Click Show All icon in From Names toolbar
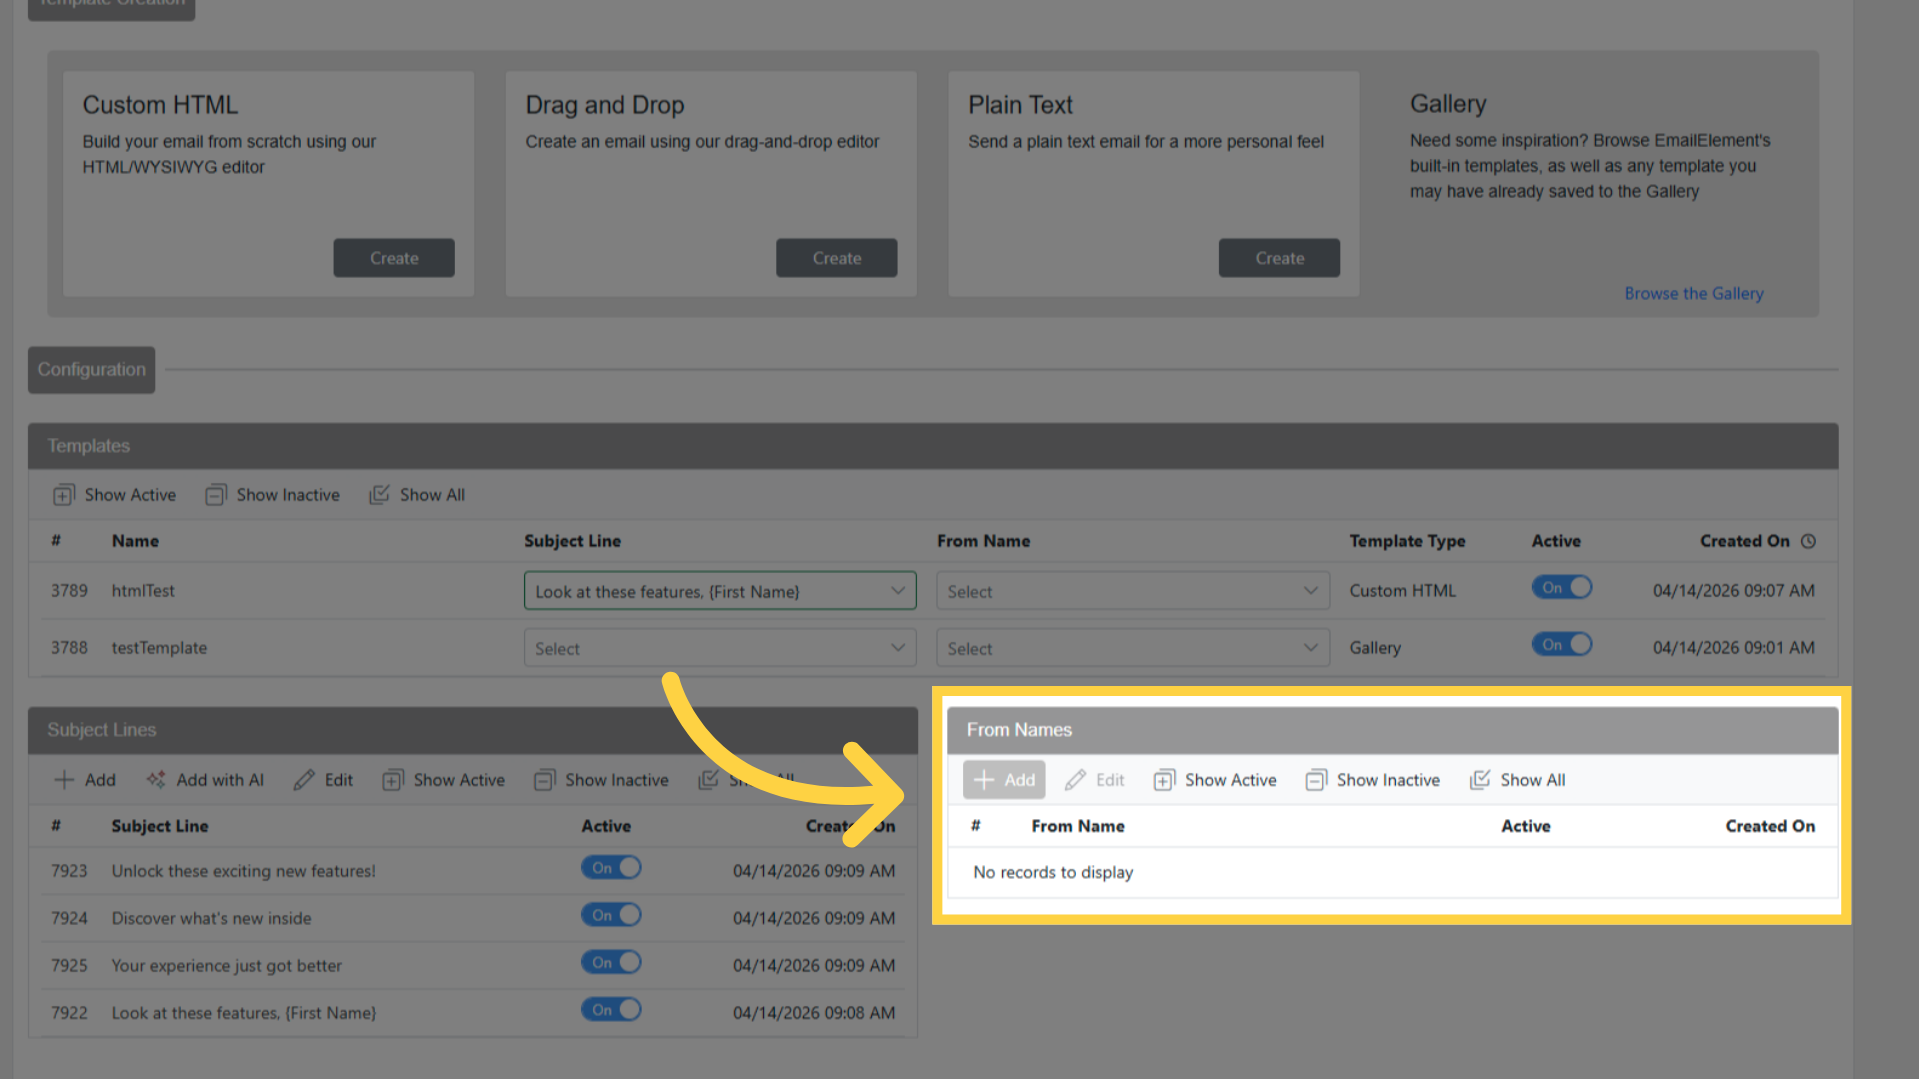The width and height of the screenshot is (1919, 1079). (1480, 780)
